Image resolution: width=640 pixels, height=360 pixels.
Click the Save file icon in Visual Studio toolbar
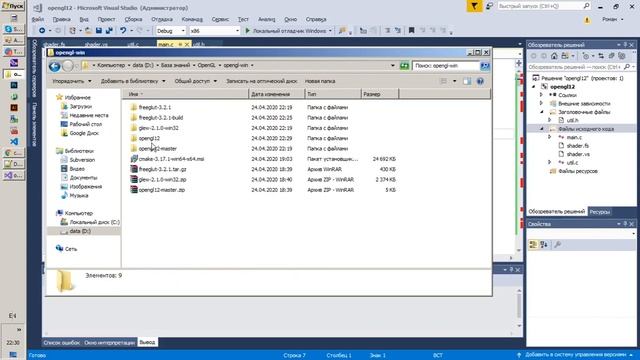99,31
